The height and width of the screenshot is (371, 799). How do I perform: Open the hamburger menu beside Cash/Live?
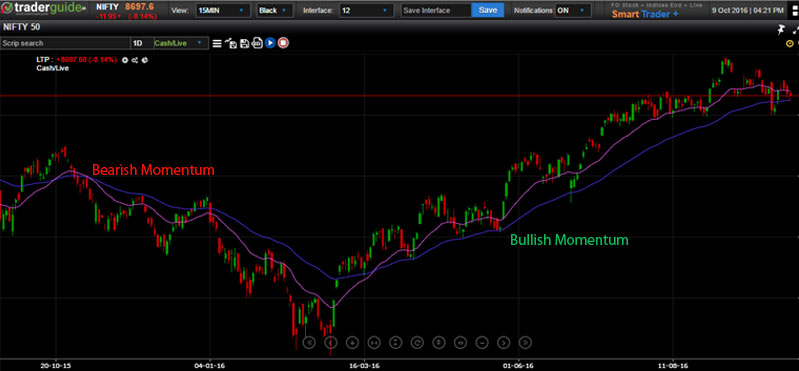217,43
